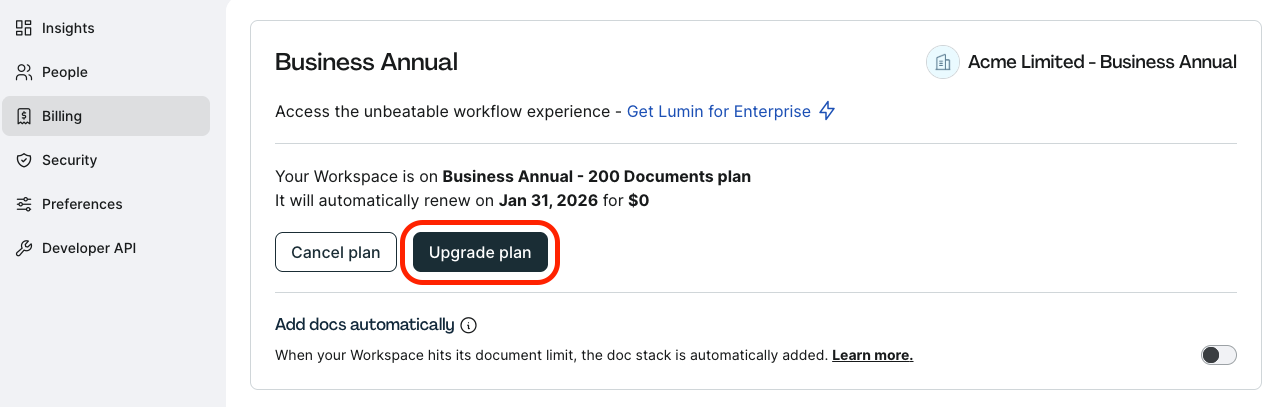
Task: Click the Cancel plan button
Action: (336, 253)
